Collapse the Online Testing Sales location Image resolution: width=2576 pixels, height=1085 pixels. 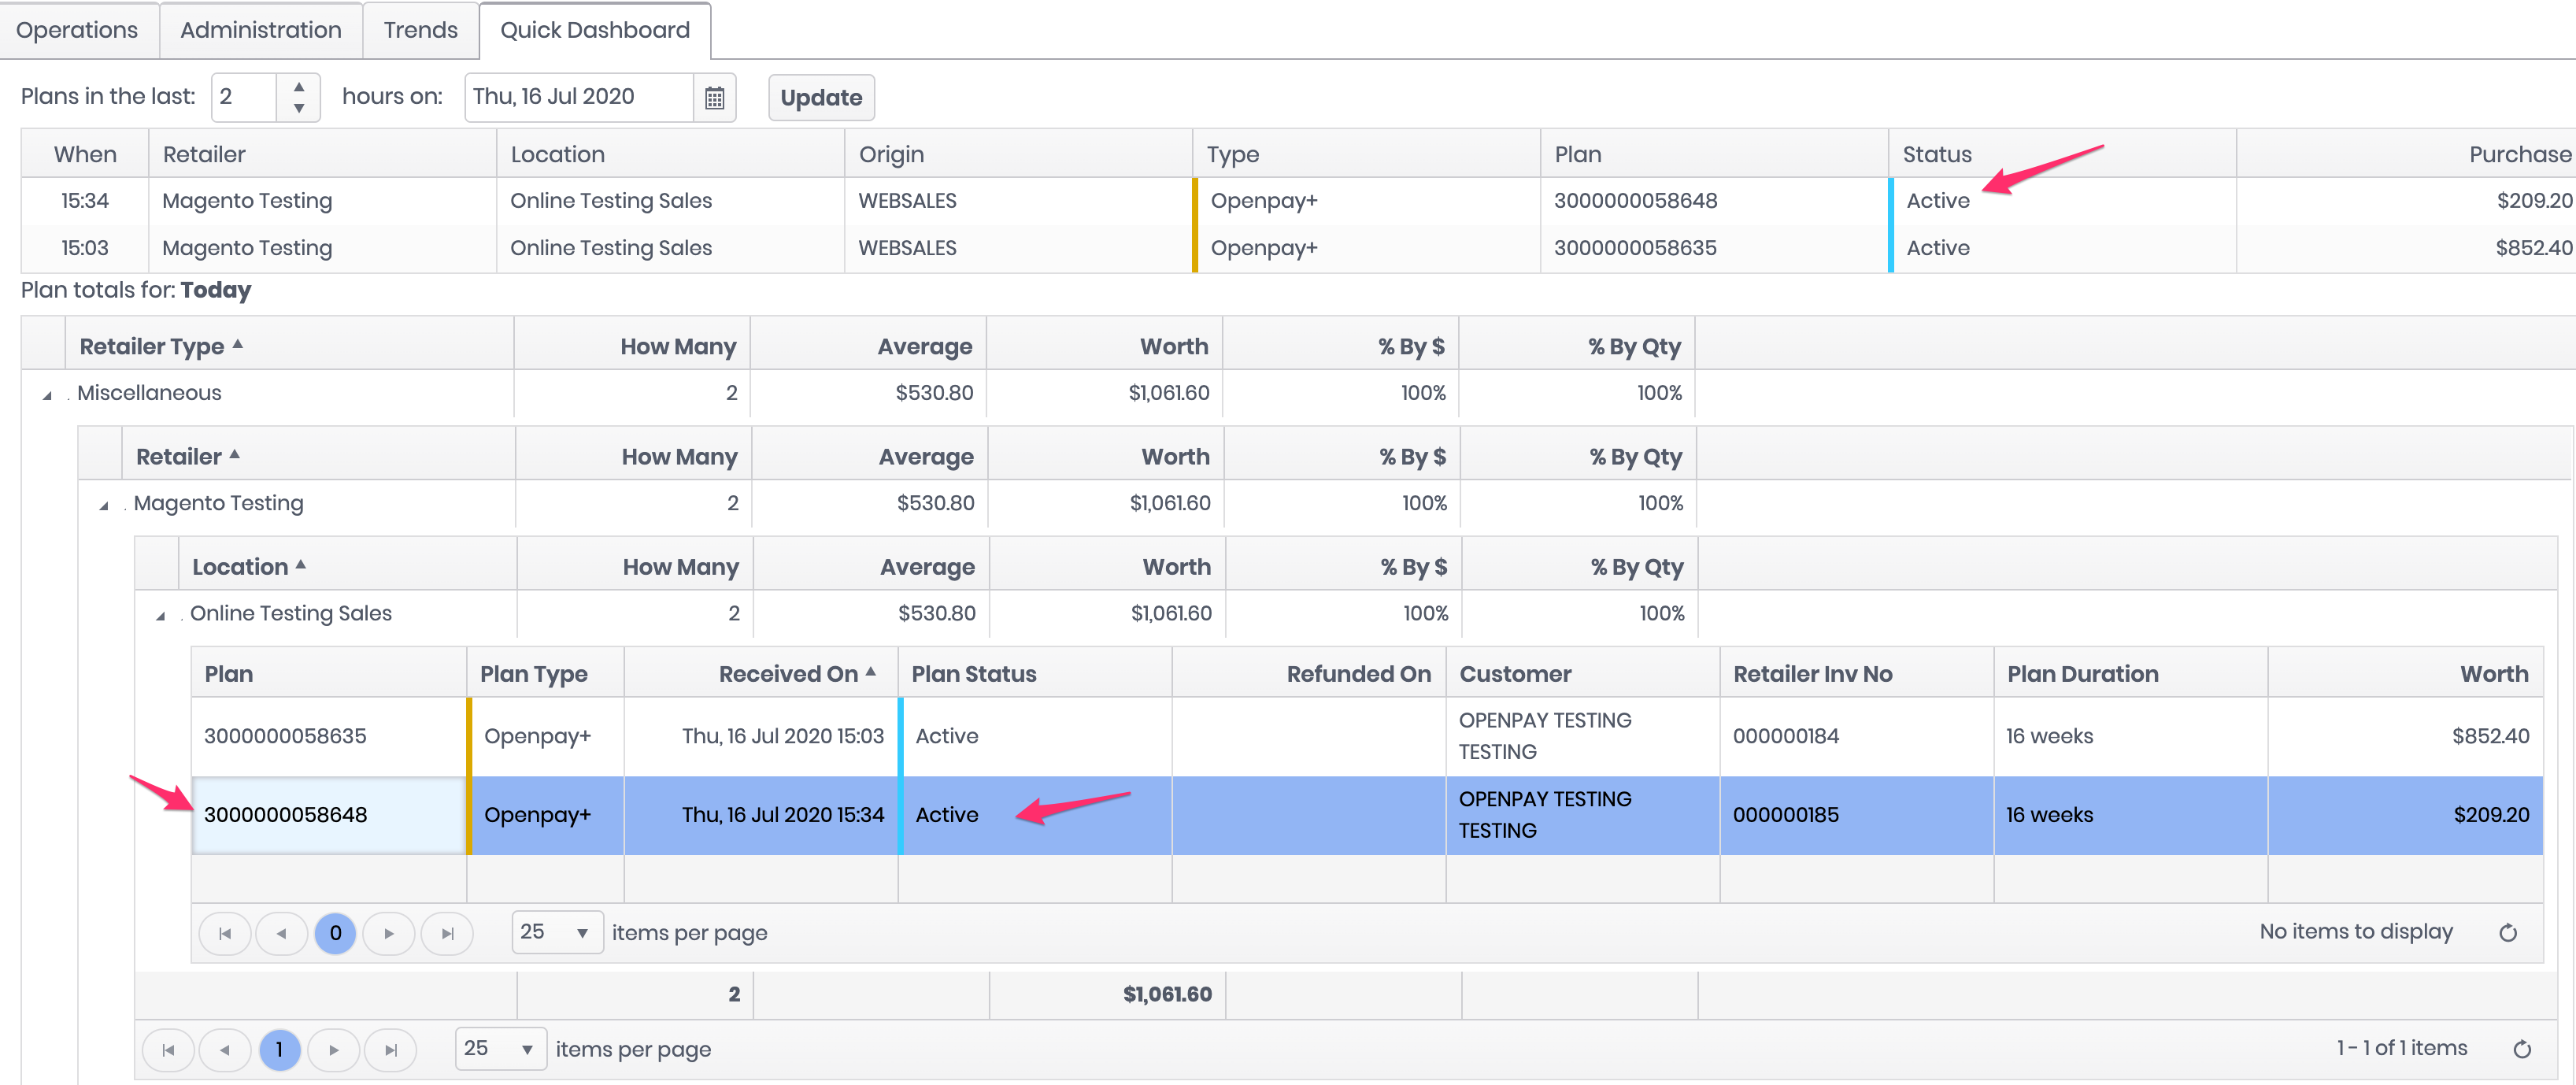tap(160, 616)
